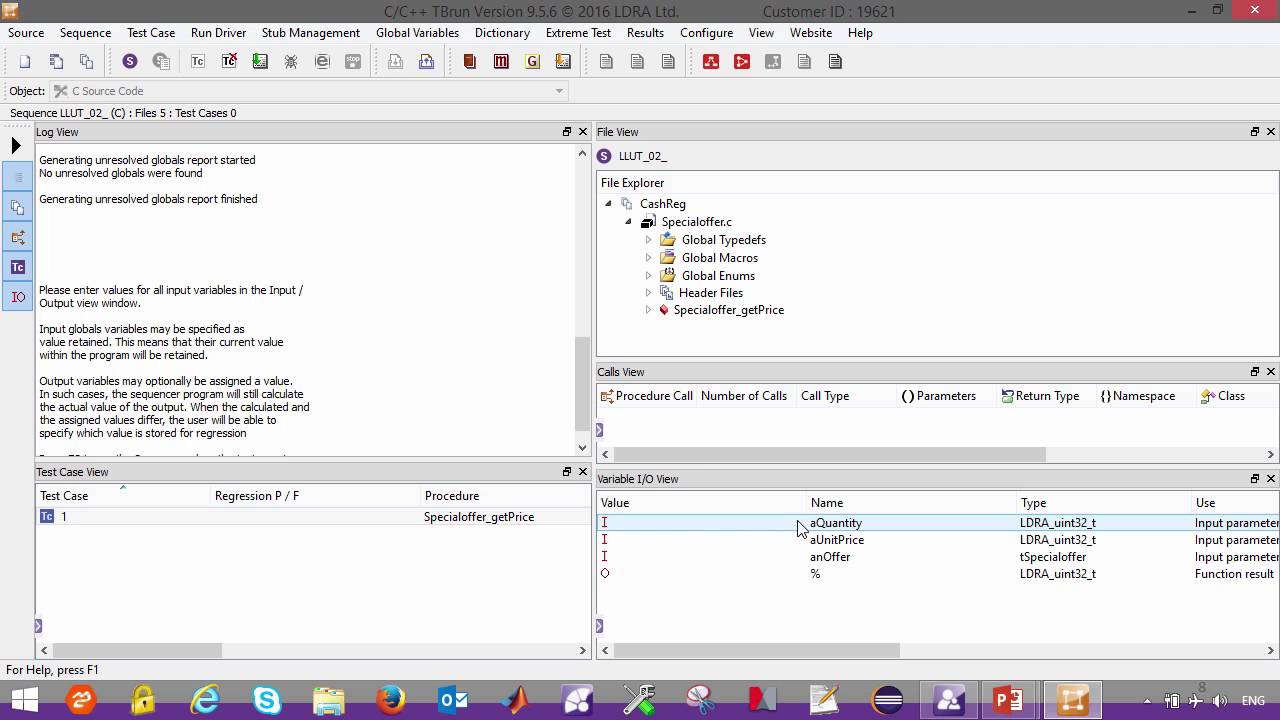Click the yellow G toolbar icon
Image resolution: width=1280 pixels, height=720 pixels.
[x=532, y=62]
